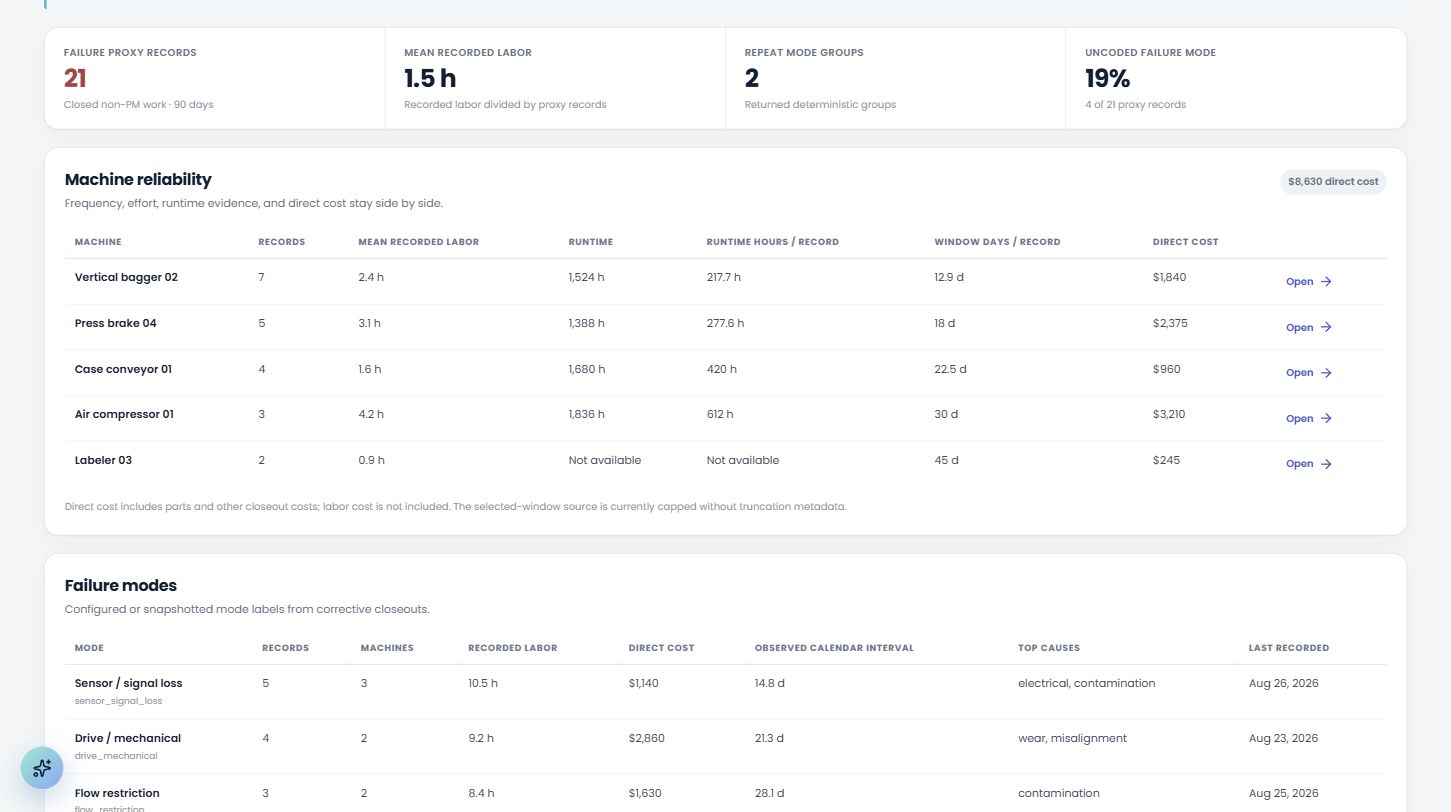1451x812 pixels.
Task: Click the $8,630 direct cost badge
Action: (1333, 181)
